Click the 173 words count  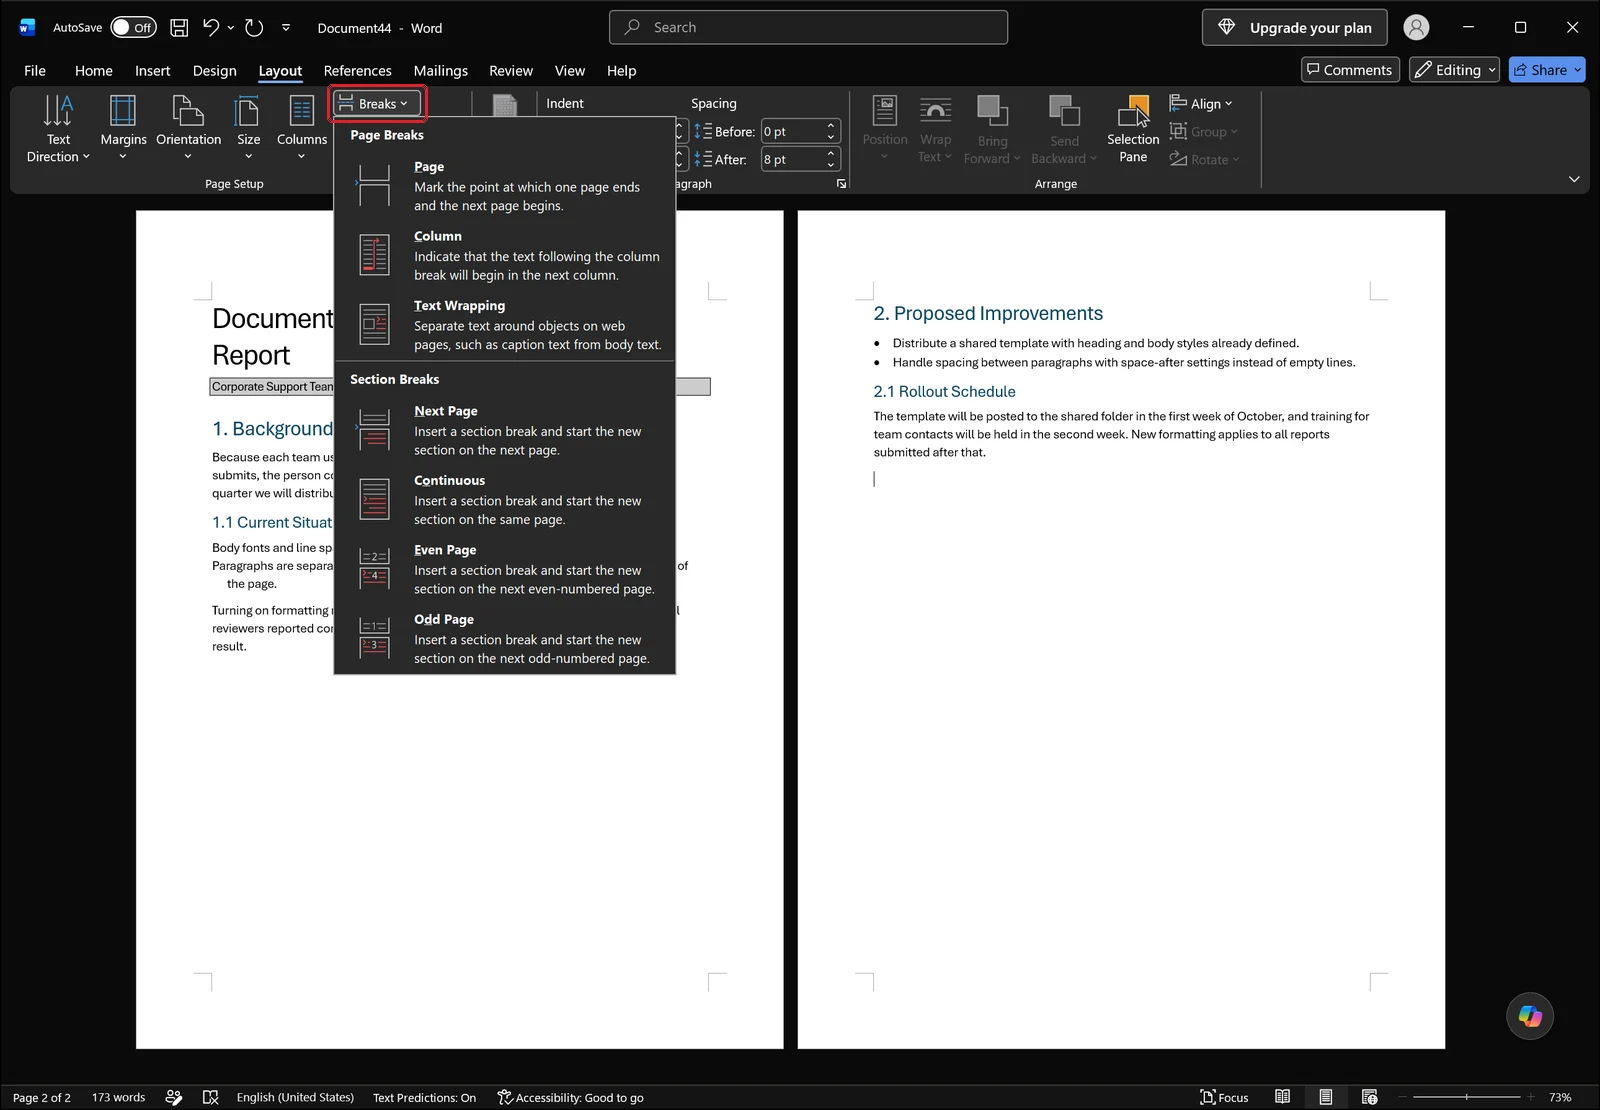tap(118, 1098)
